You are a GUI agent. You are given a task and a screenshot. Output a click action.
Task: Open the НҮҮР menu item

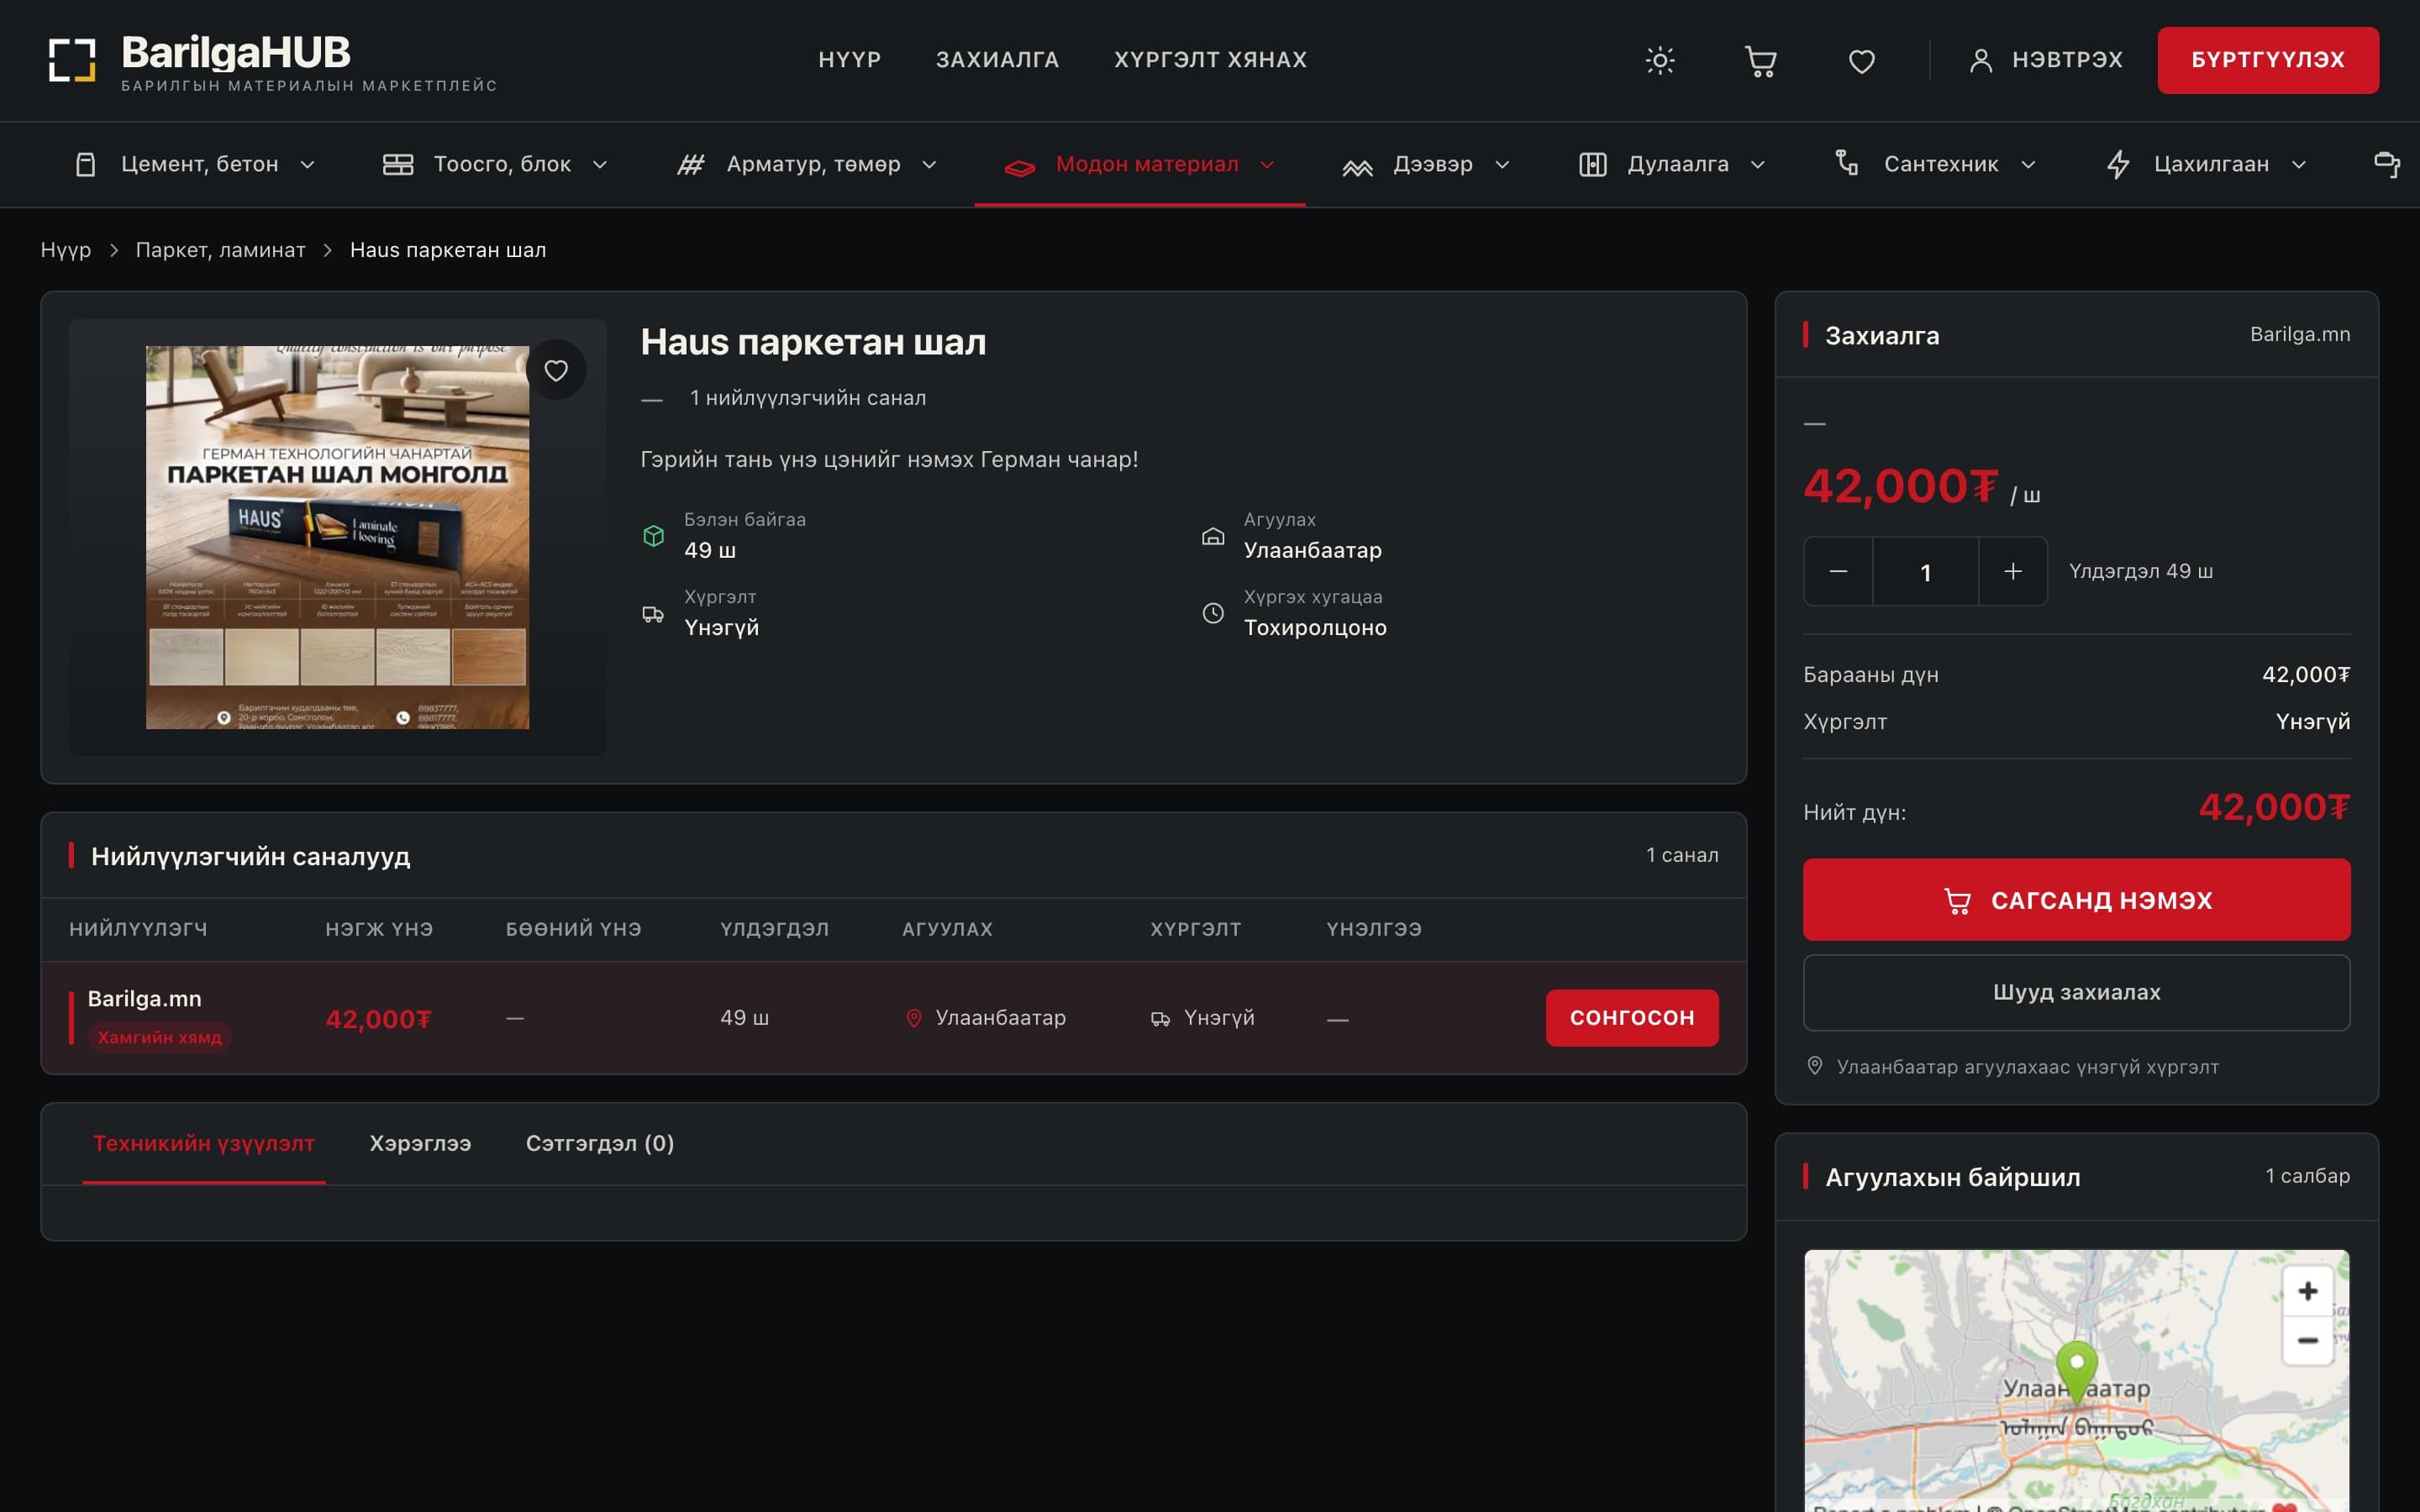(850, 60)
